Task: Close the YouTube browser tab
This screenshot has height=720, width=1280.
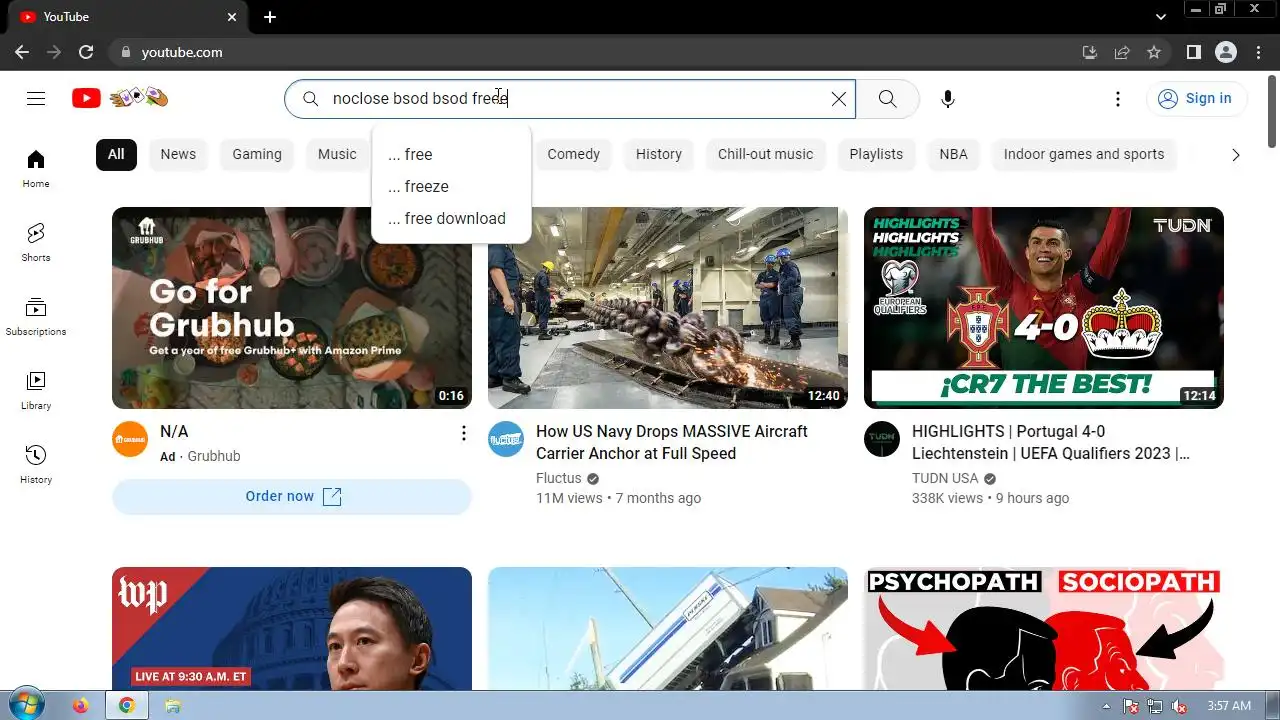Action: coord(232,17)
